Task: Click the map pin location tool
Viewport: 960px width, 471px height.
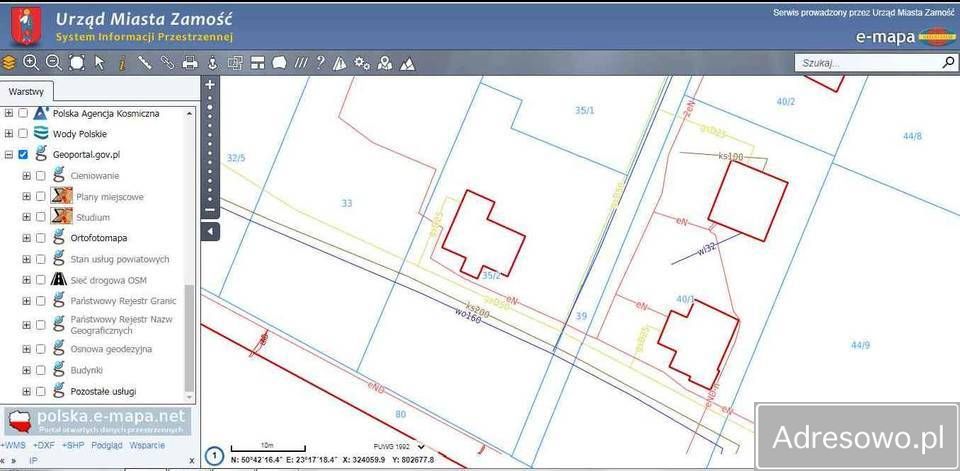Action: 384,63
